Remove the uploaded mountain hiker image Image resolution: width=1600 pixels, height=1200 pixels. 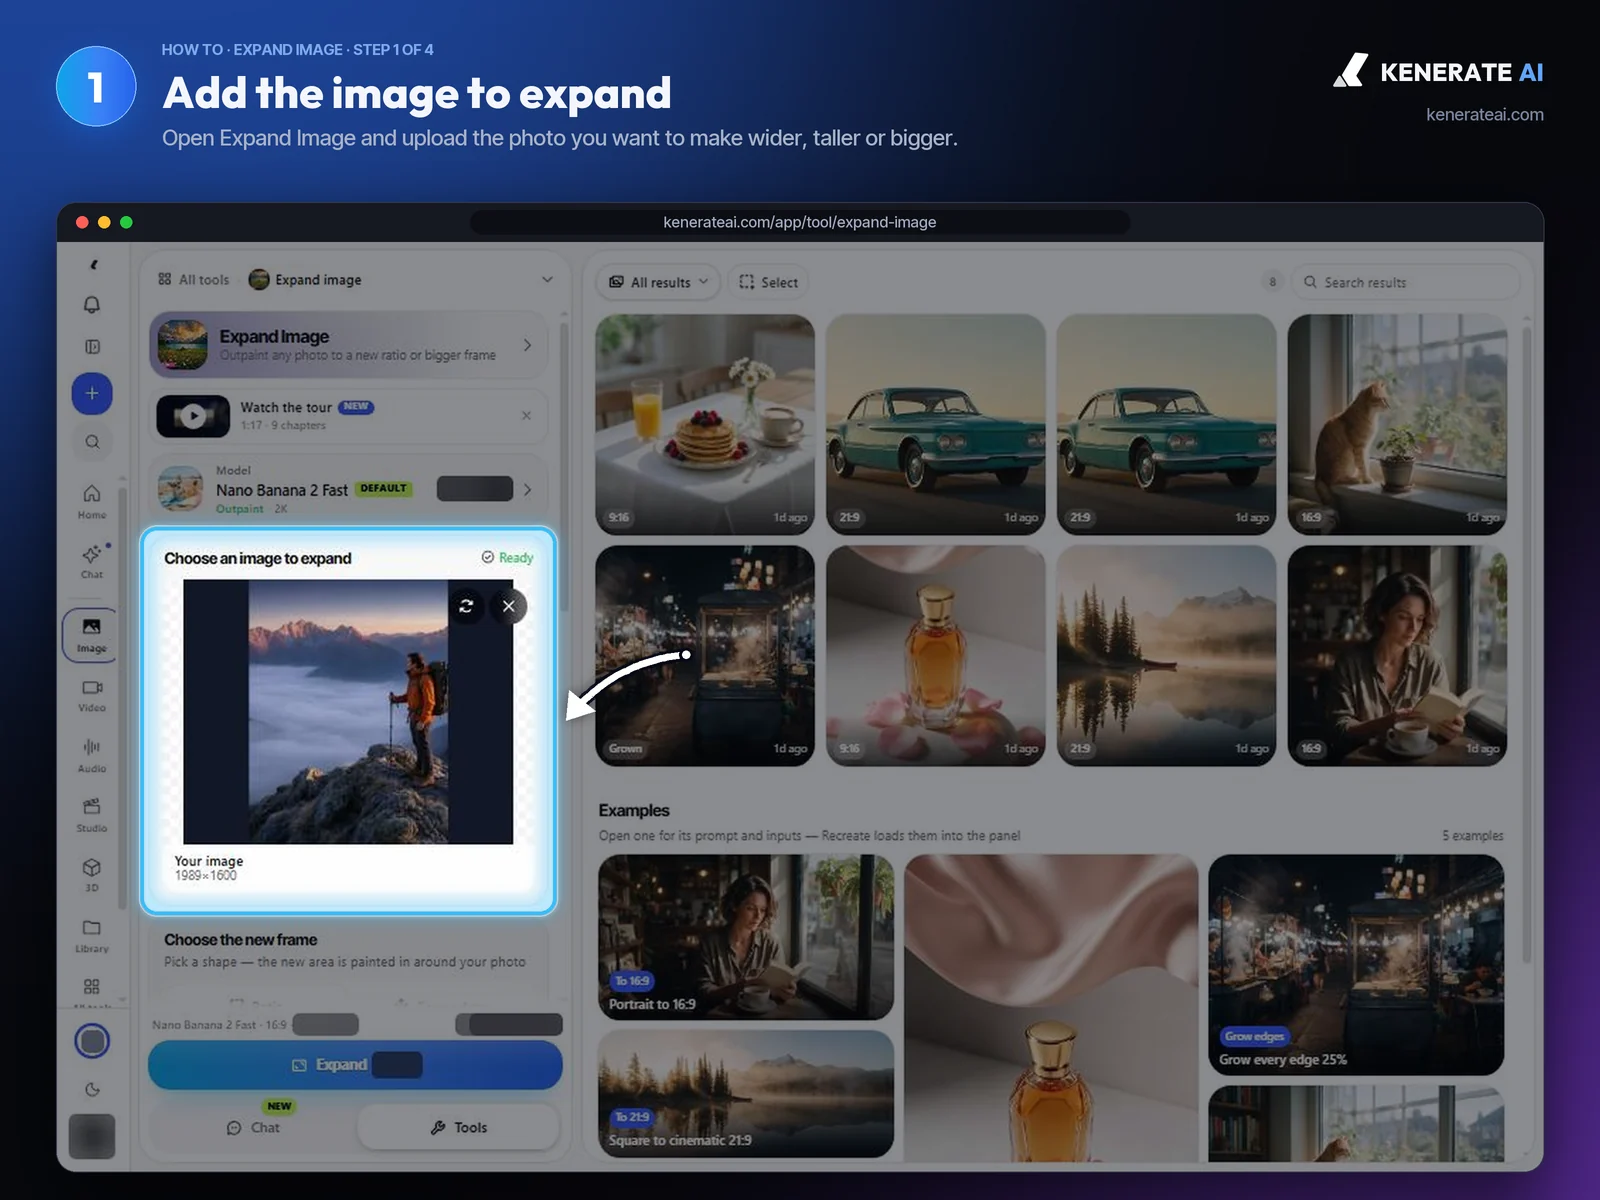(x=509, y=606)
